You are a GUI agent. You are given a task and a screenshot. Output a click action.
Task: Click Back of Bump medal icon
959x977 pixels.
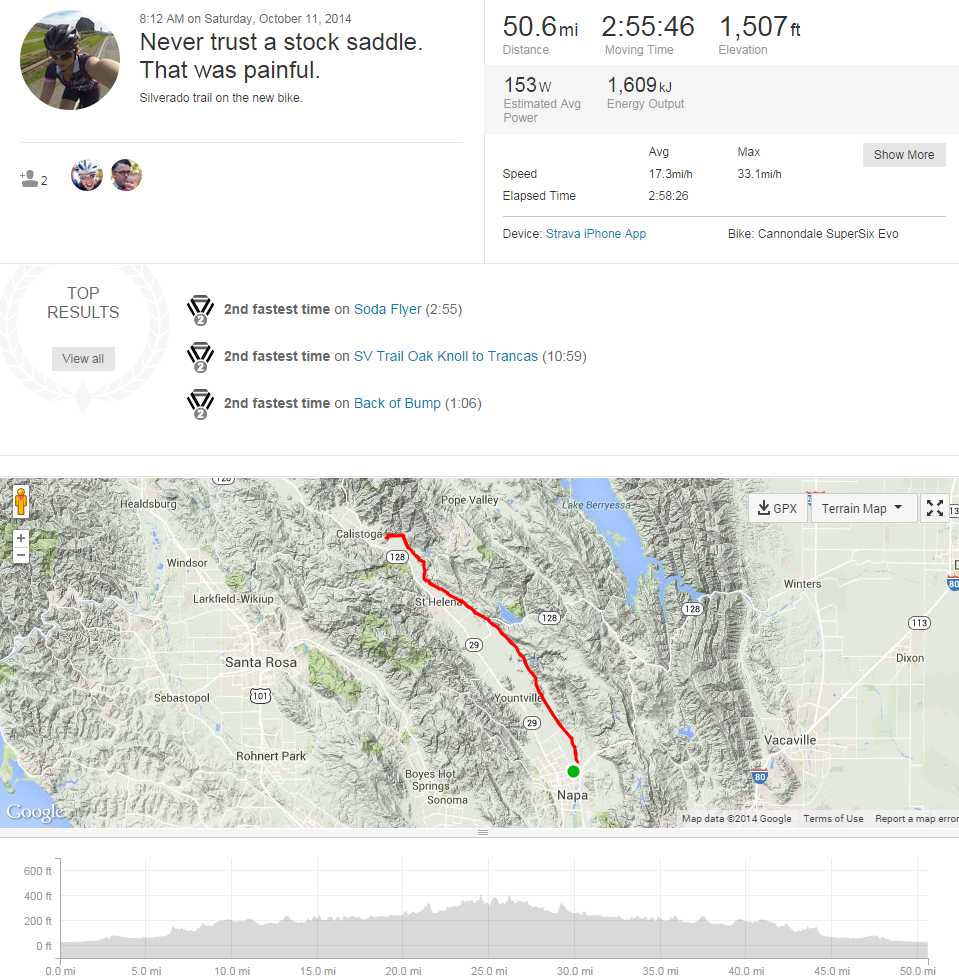pyautogui.click(x=200, y=404)
